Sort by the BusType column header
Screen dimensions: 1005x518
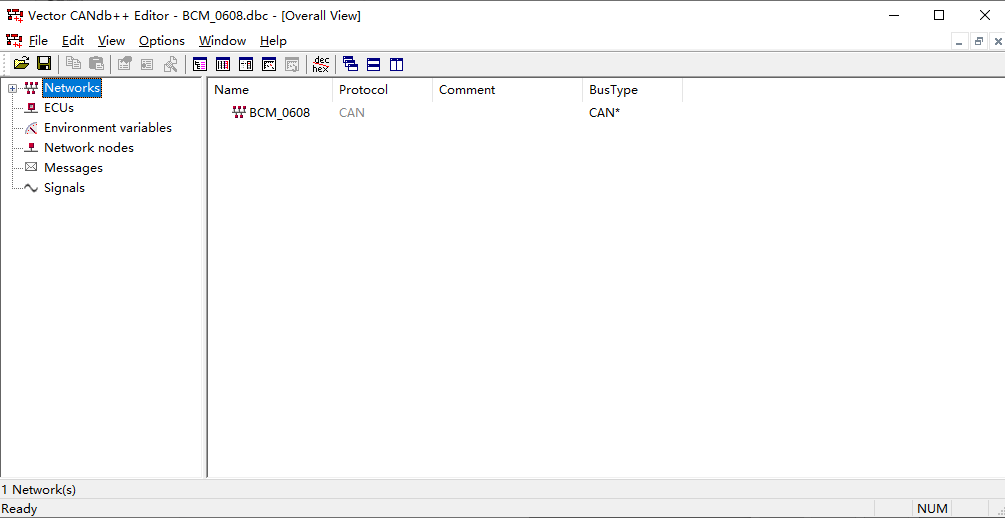(633, 90)
